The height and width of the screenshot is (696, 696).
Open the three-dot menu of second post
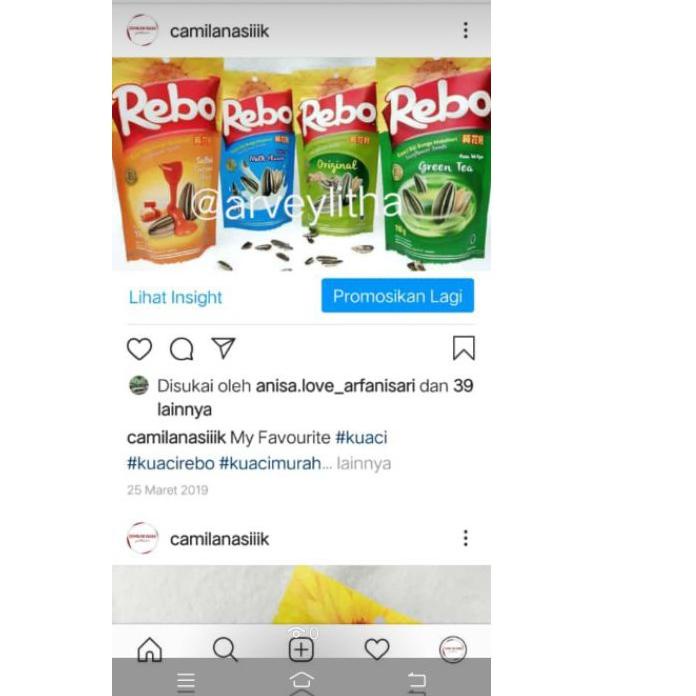465,538
